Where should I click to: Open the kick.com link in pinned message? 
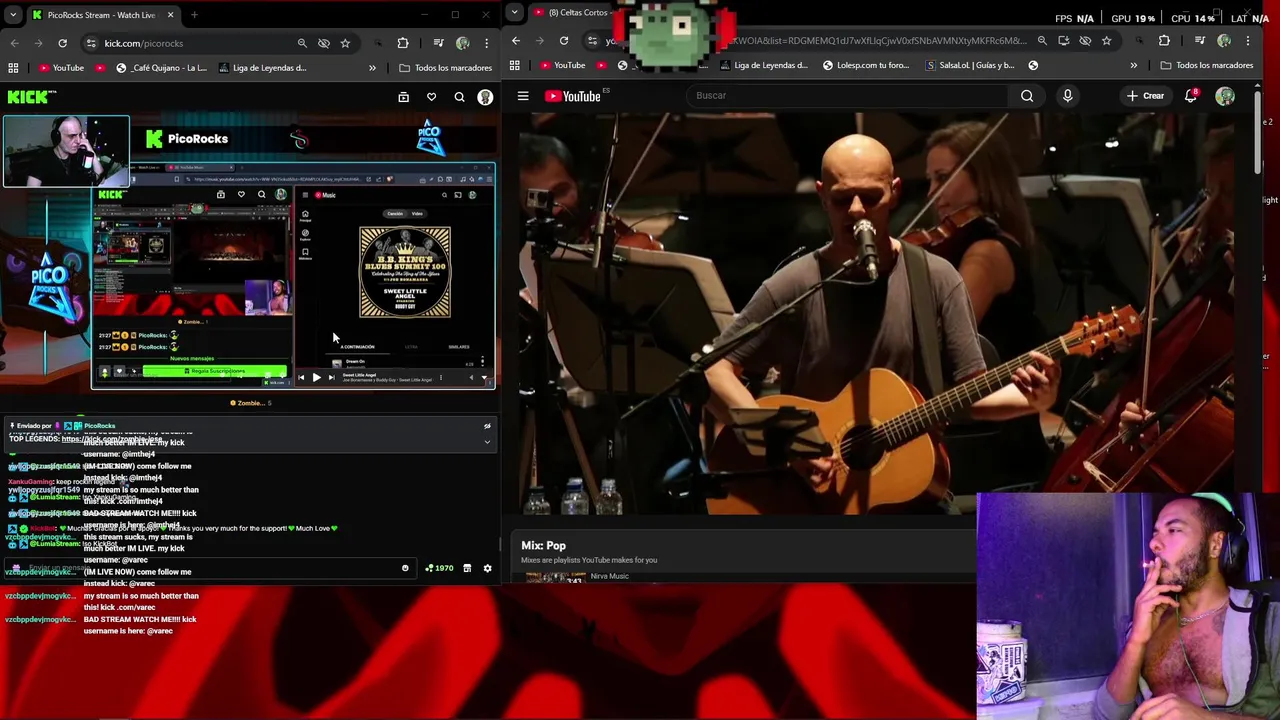110,439
